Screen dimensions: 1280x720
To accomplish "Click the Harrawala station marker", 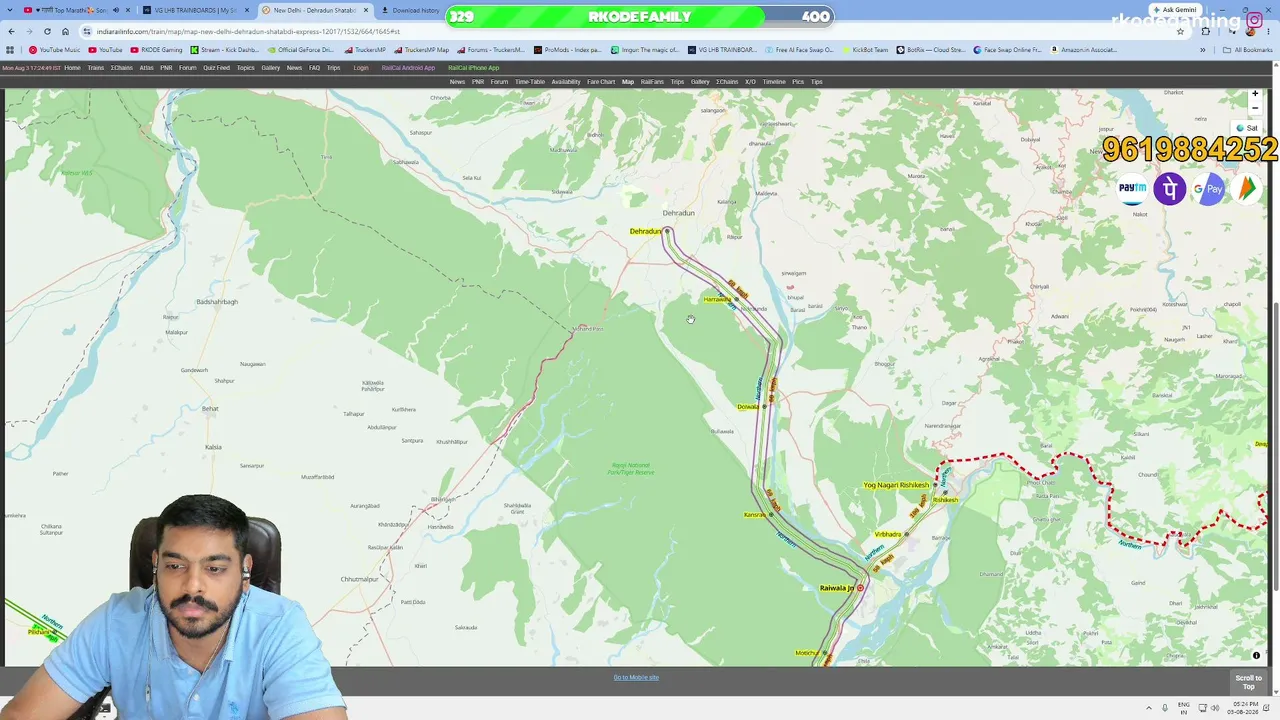I will click(736, 300).
